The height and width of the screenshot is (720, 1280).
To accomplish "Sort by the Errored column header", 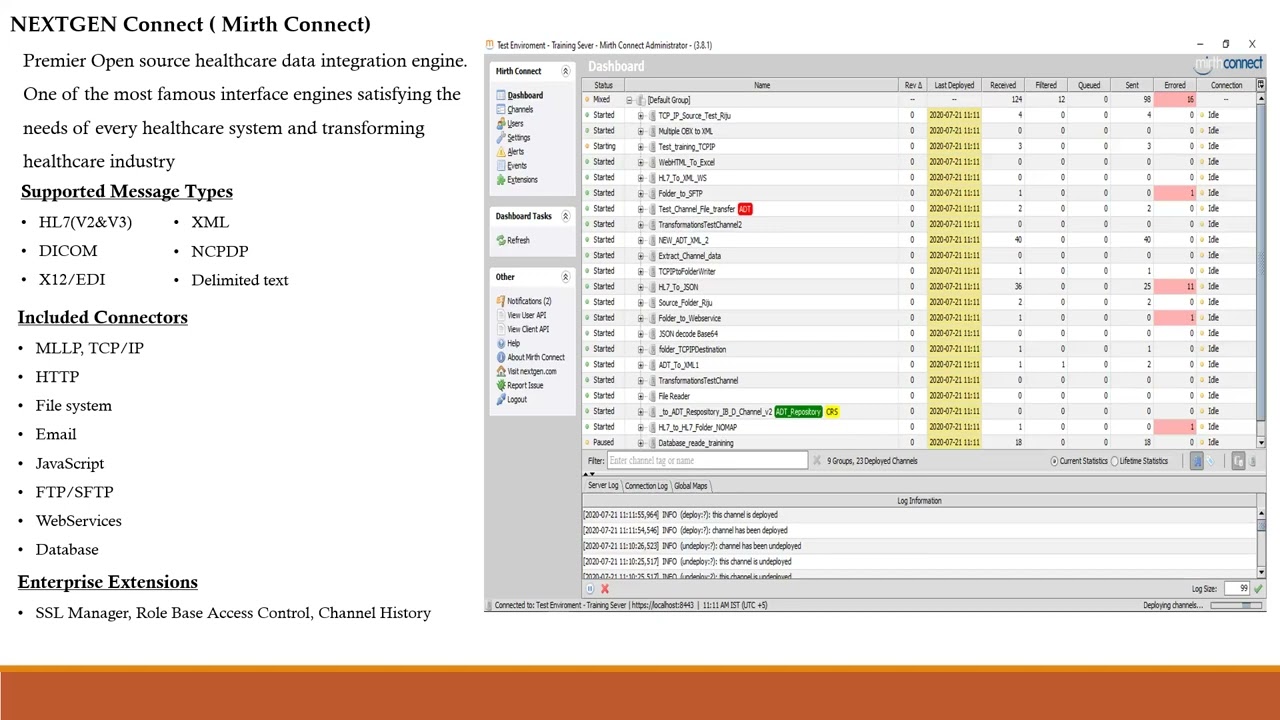I will 1175,85.
